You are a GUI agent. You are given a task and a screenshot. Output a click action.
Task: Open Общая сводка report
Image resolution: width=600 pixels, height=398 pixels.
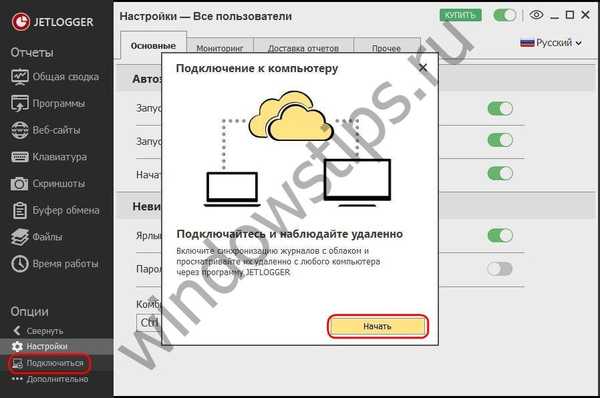click(65, 77)
